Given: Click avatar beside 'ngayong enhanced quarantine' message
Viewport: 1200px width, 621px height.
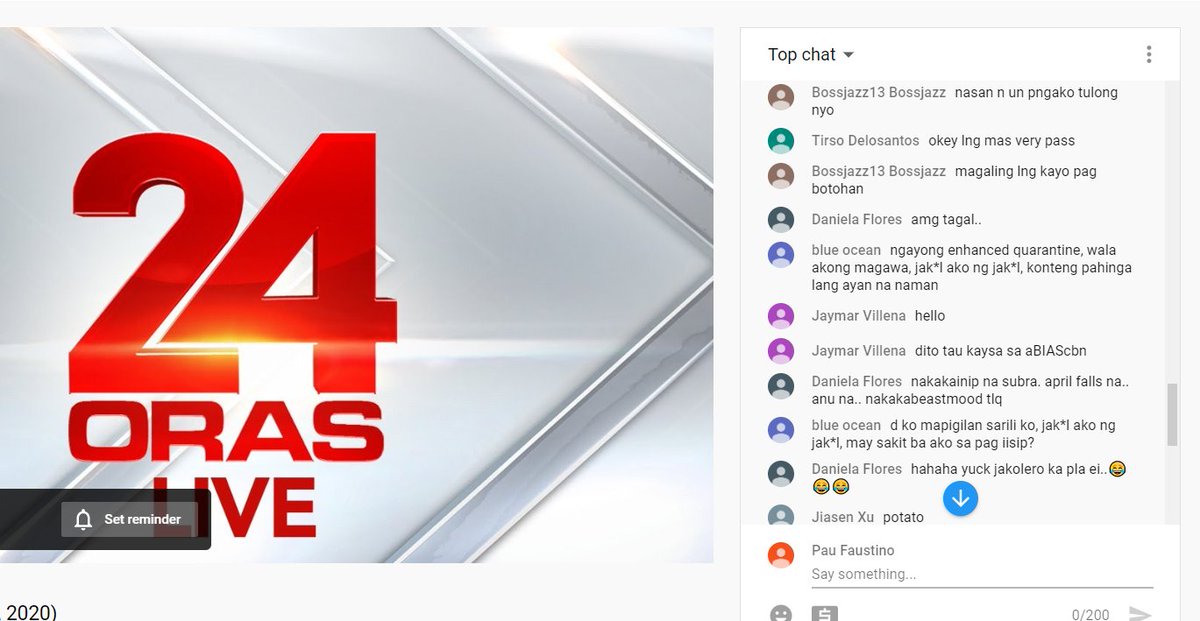Looking at the screenshot, I should [x=781, y=254].
